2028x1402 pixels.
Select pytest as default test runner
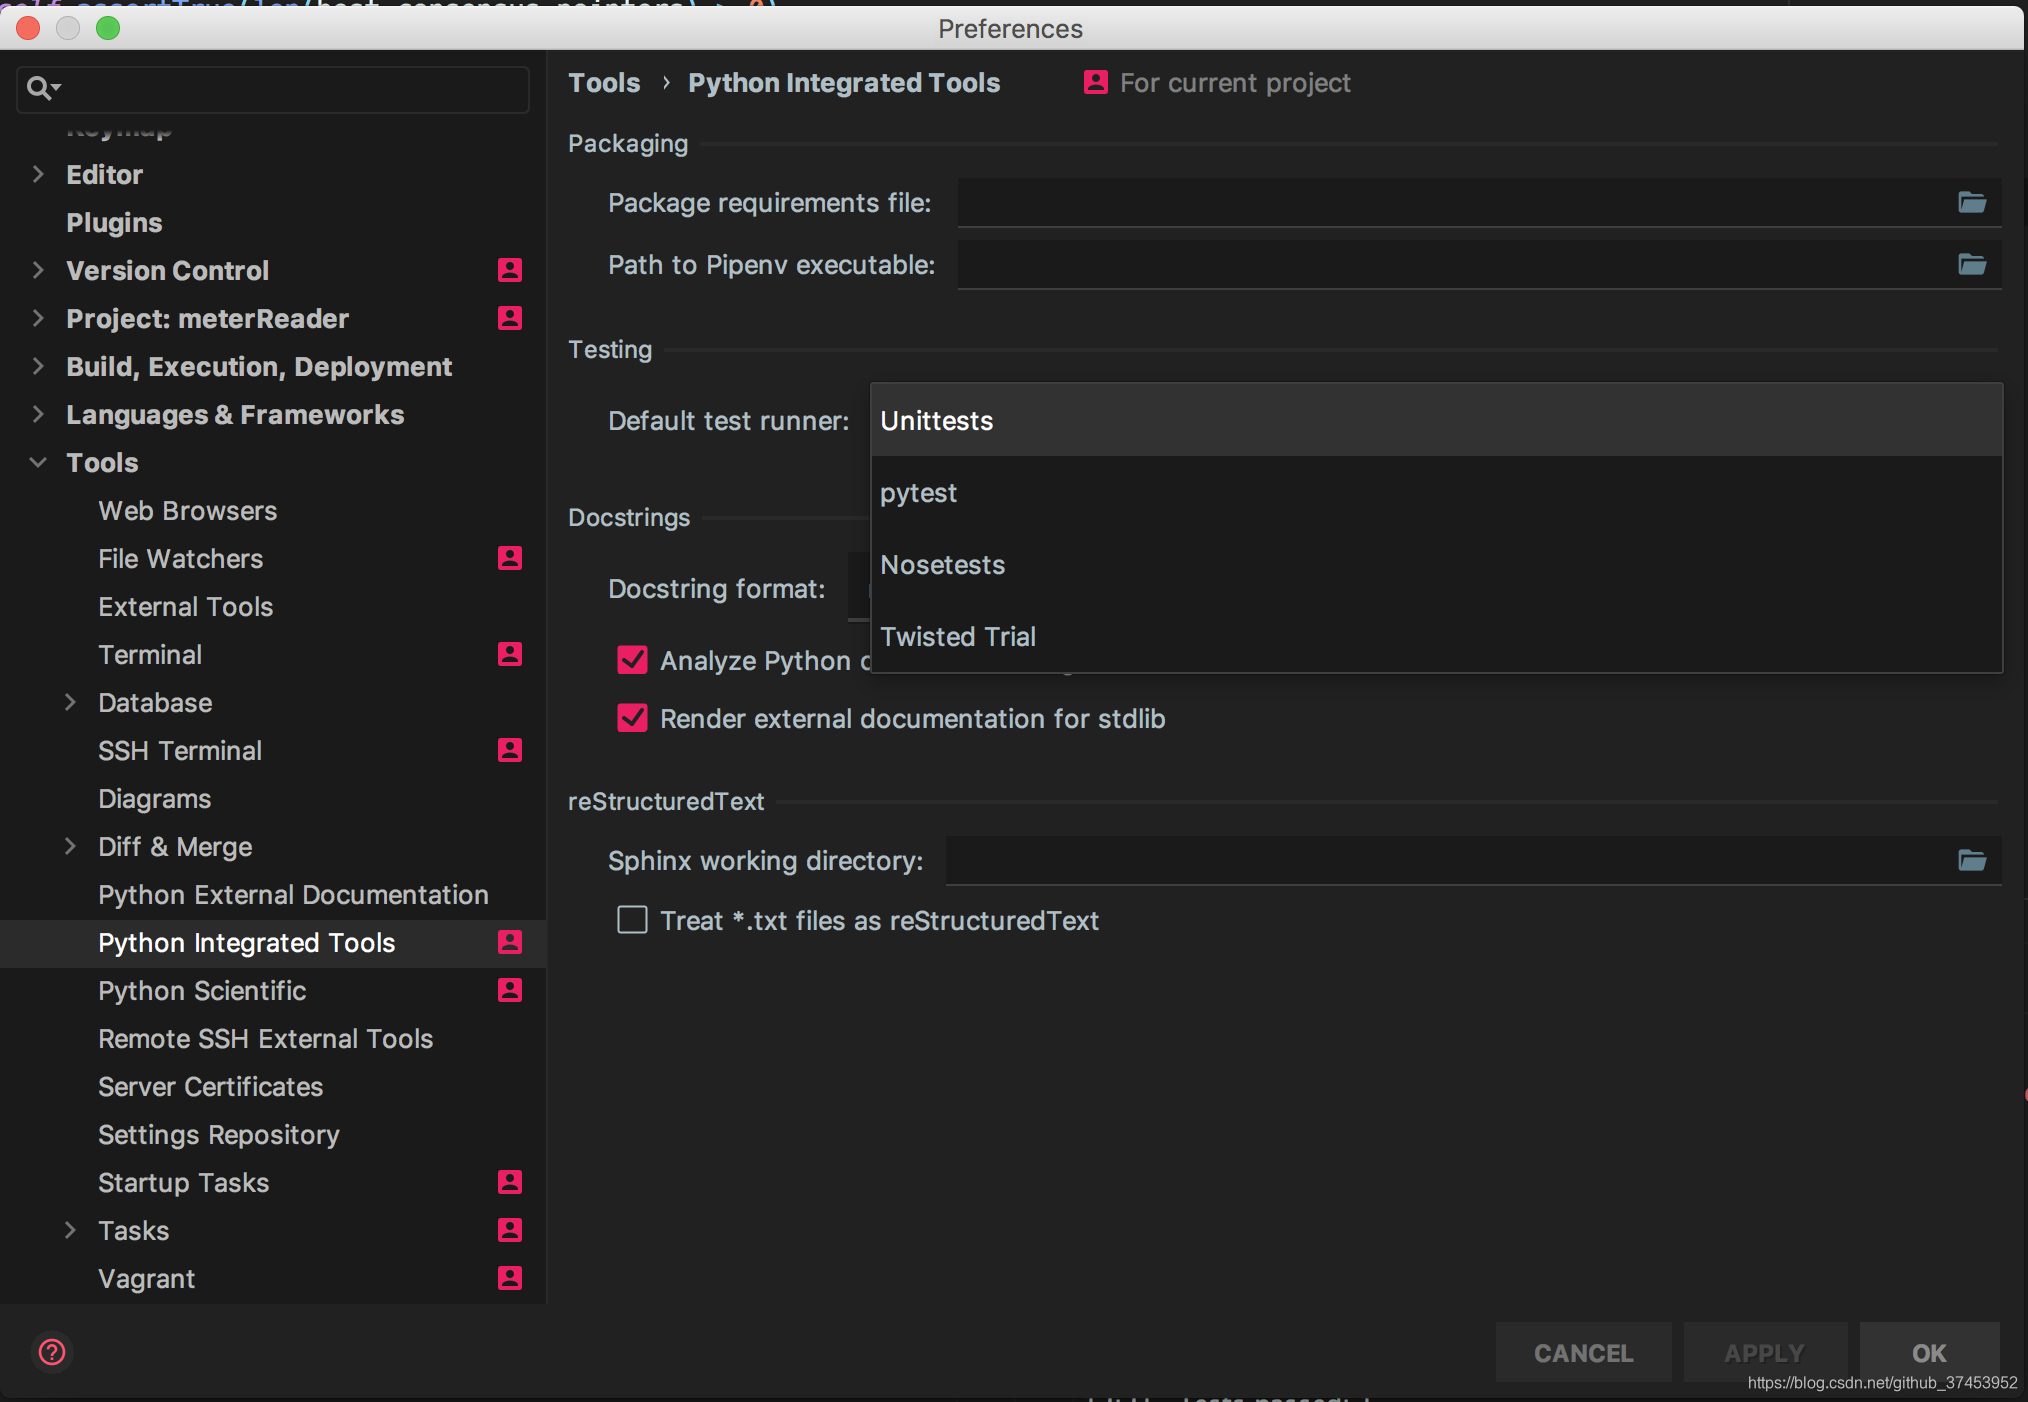[918, 493]
